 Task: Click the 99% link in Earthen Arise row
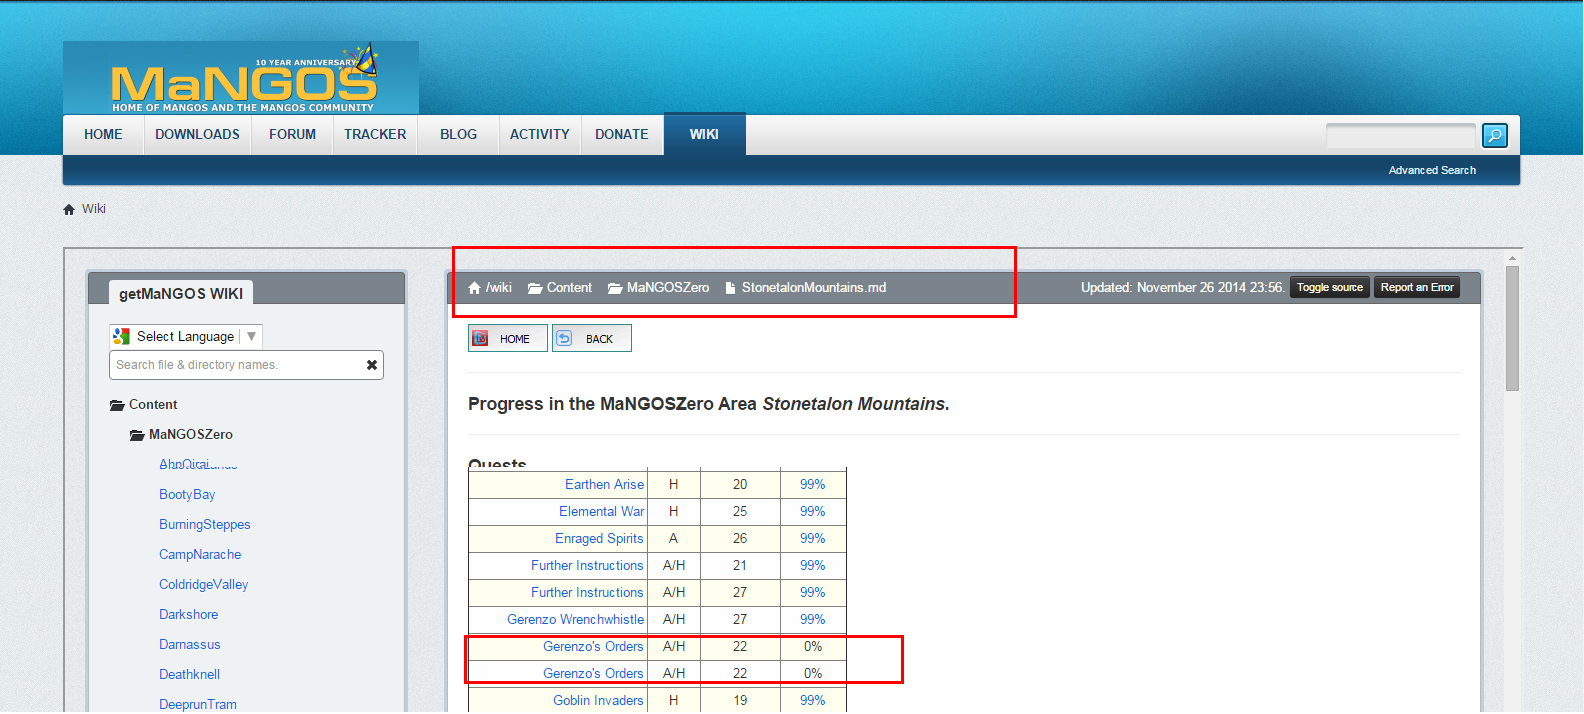(x=812, y=484)
